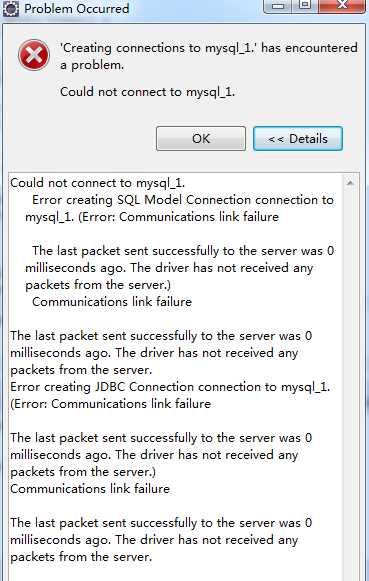
Task: Click the 'mysql_1. (Error: Communications link failure' line
Action: tap(152, 217)
